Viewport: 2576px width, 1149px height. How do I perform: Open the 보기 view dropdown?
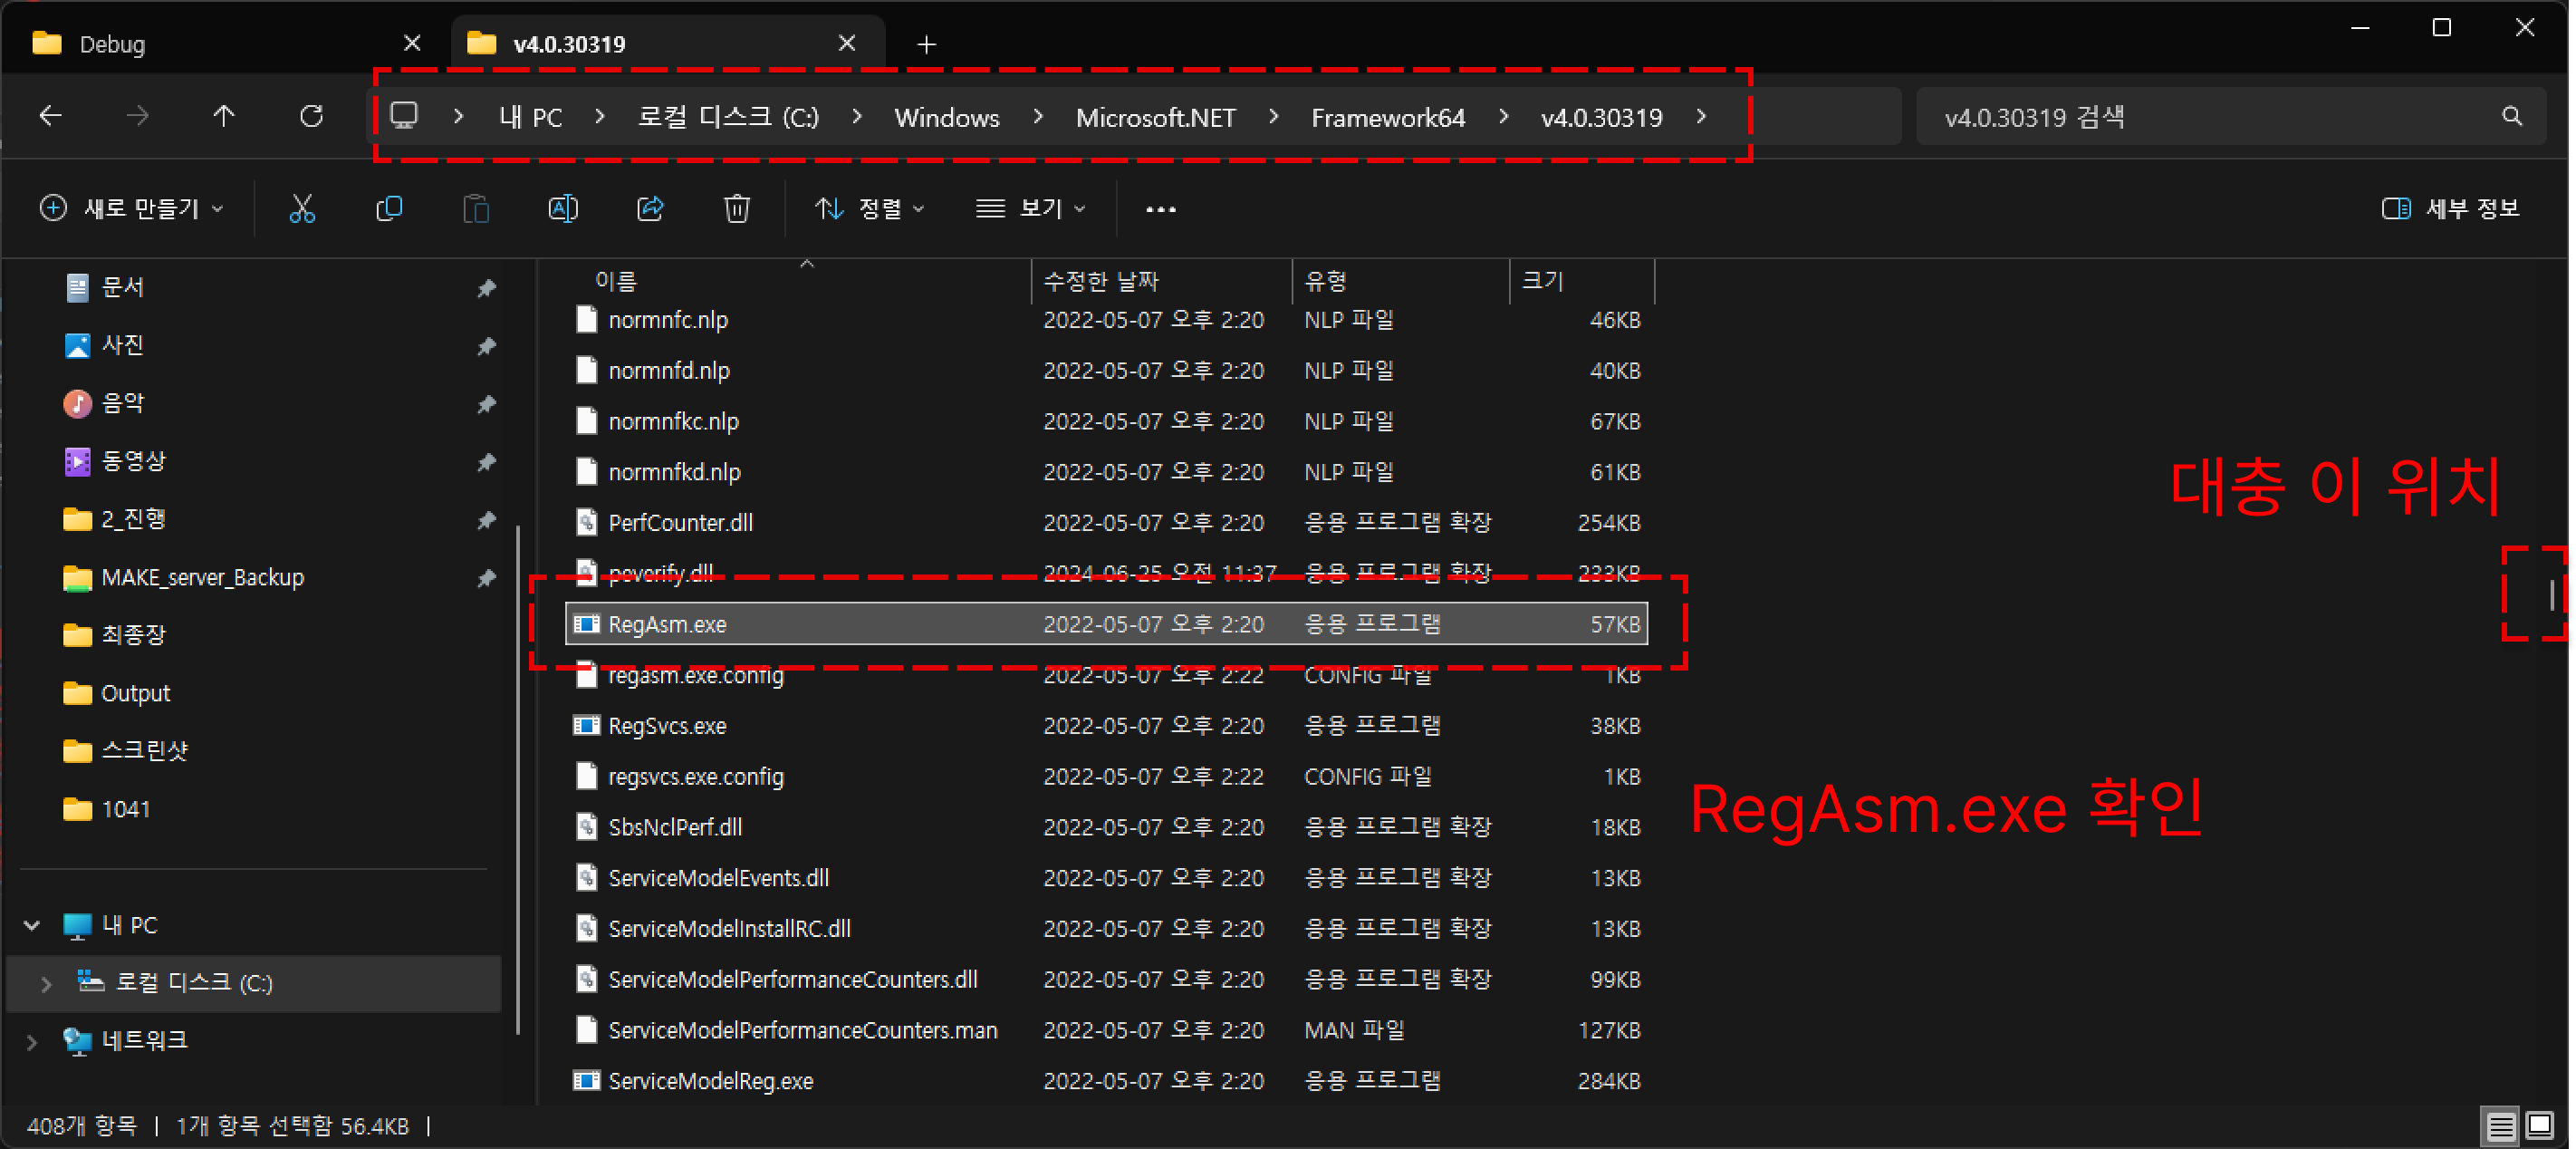(x=1030, y=208)
